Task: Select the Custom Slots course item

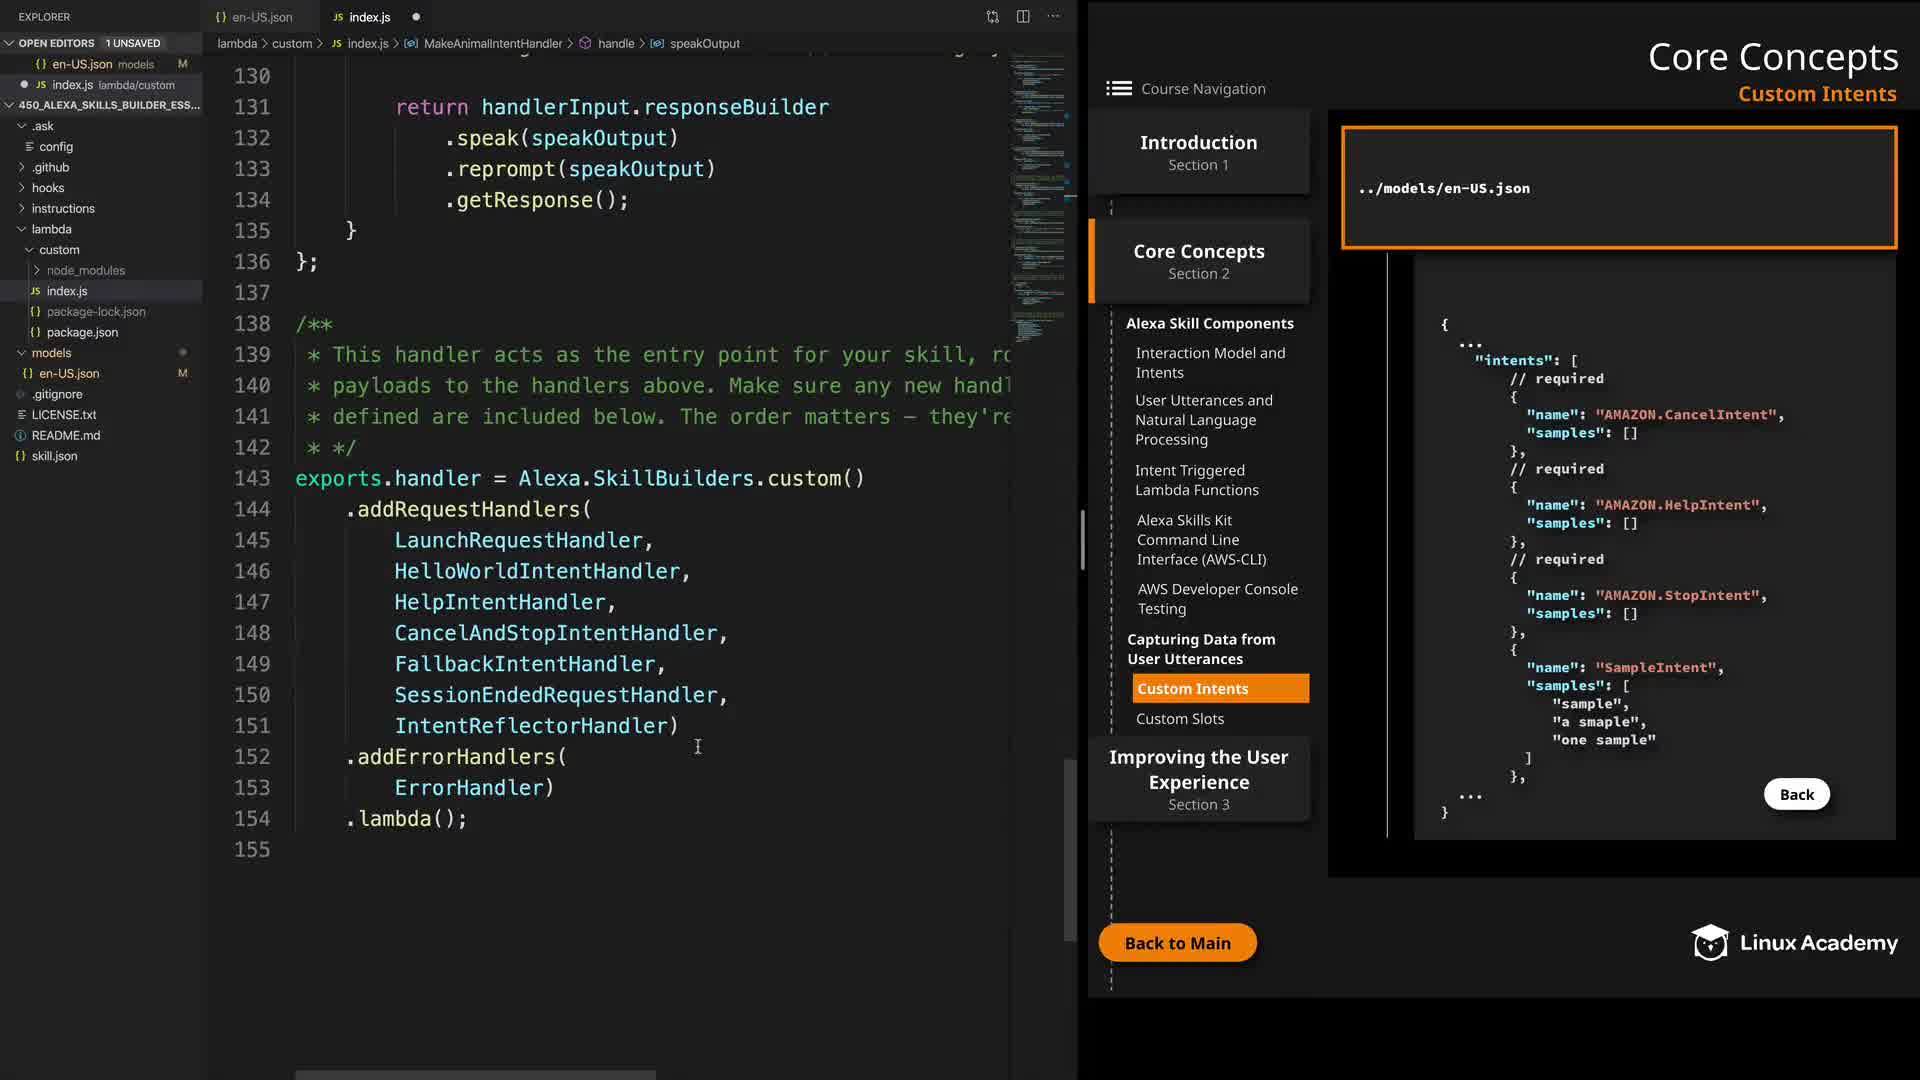Action: click(x=1179, y=719)
